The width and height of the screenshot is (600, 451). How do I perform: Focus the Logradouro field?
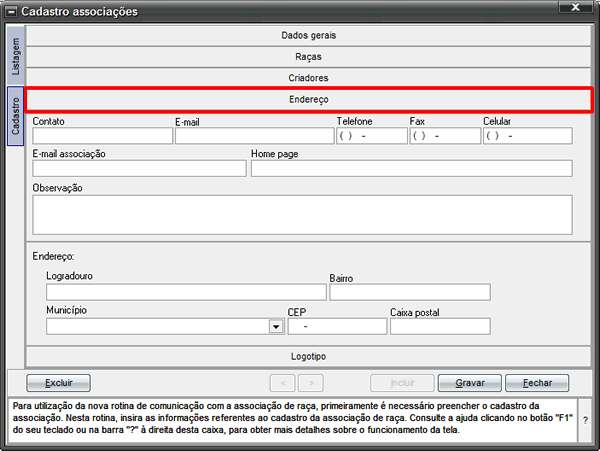point(186,292)
